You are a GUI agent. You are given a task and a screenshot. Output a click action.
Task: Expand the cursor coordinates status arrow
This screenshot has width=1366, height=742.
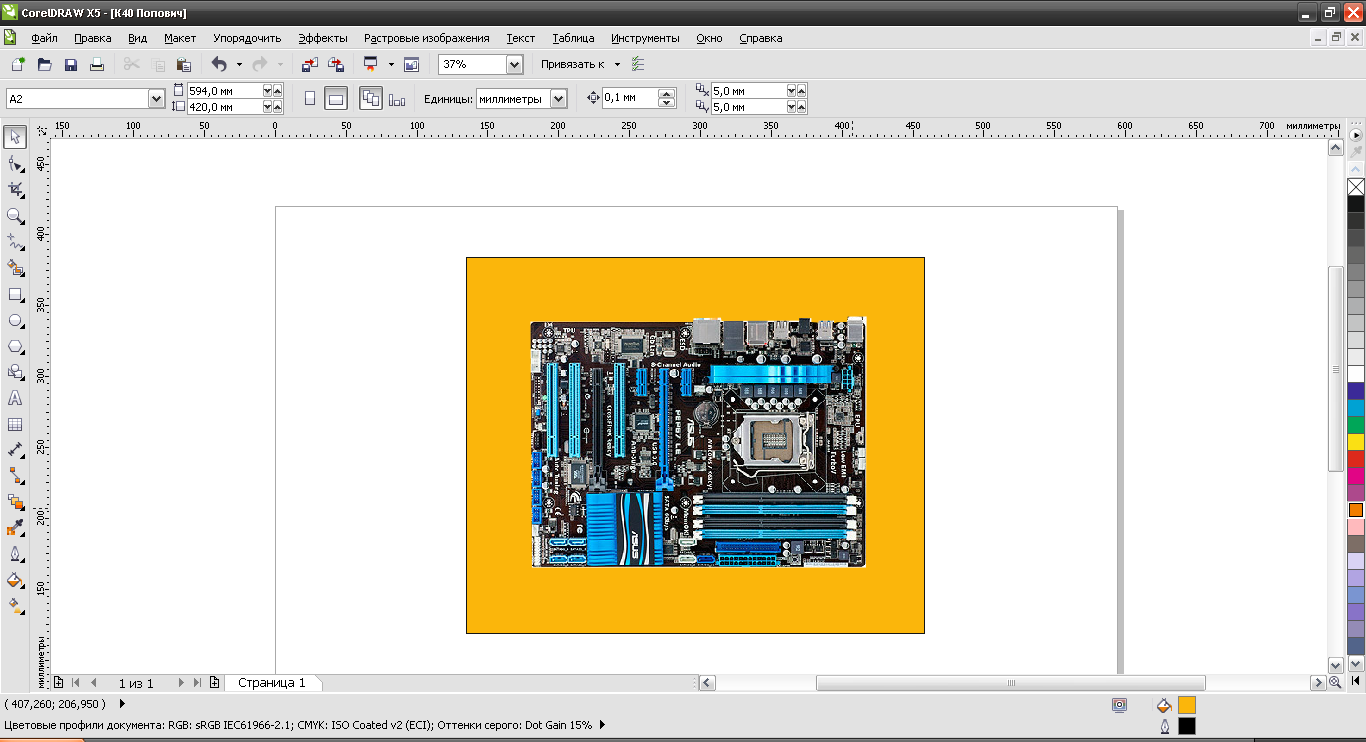122,704
